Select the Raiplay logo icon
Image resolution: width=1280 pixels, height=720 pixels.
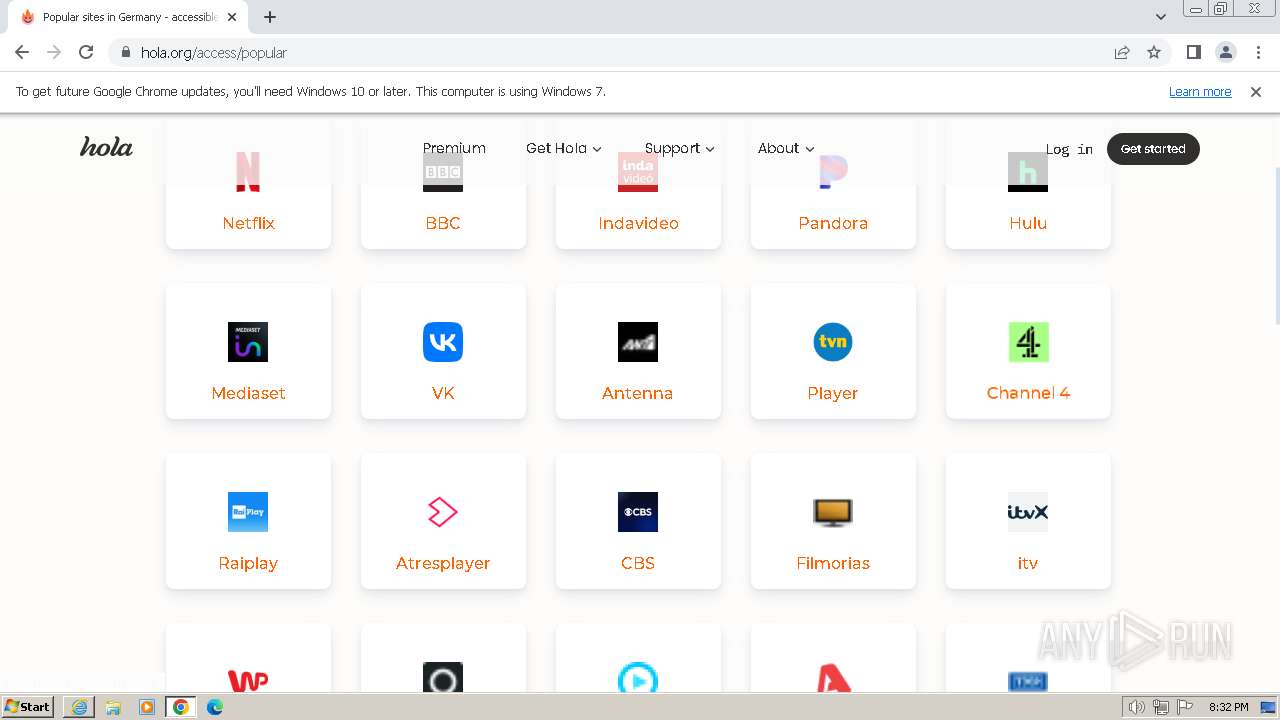(x=248, y=512)
